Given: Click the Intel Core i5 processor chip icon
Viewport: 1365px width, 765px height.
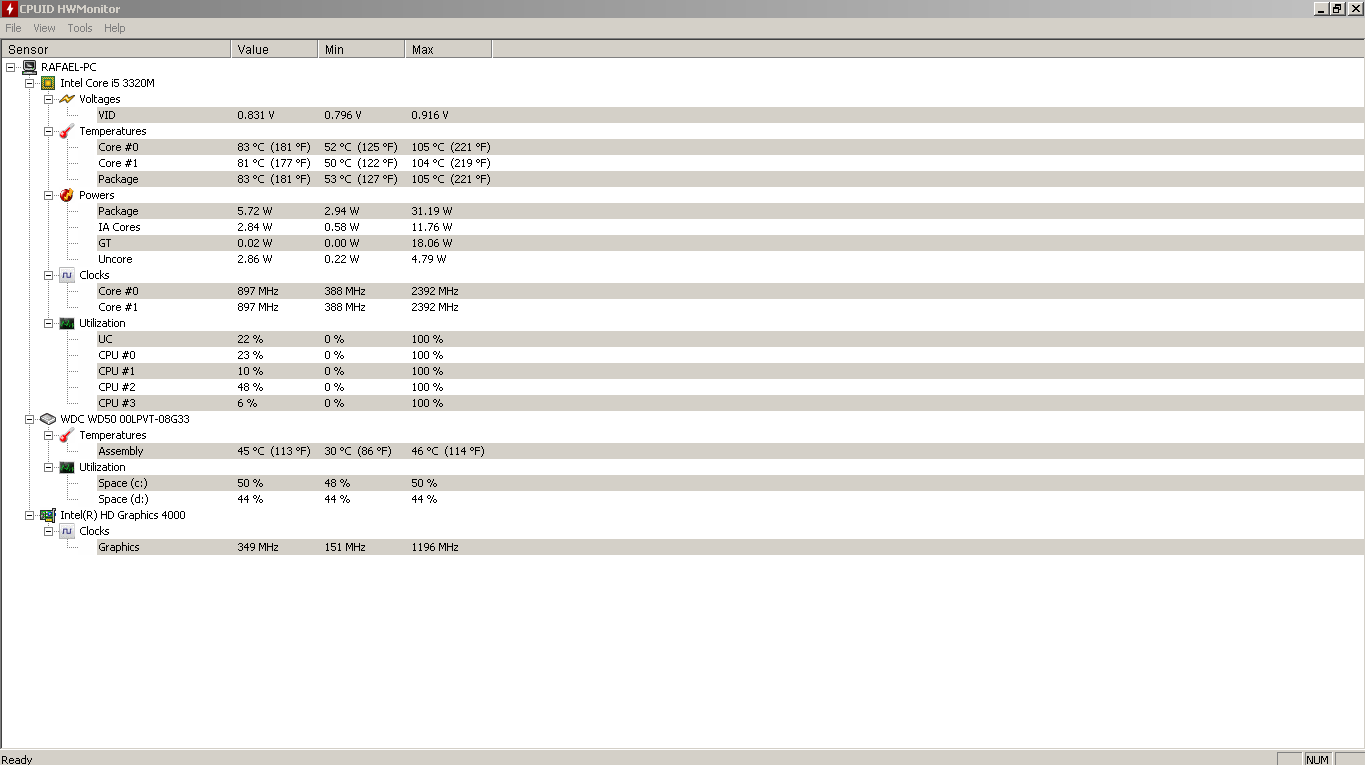Looking at the screenshot, I should 48,83.
